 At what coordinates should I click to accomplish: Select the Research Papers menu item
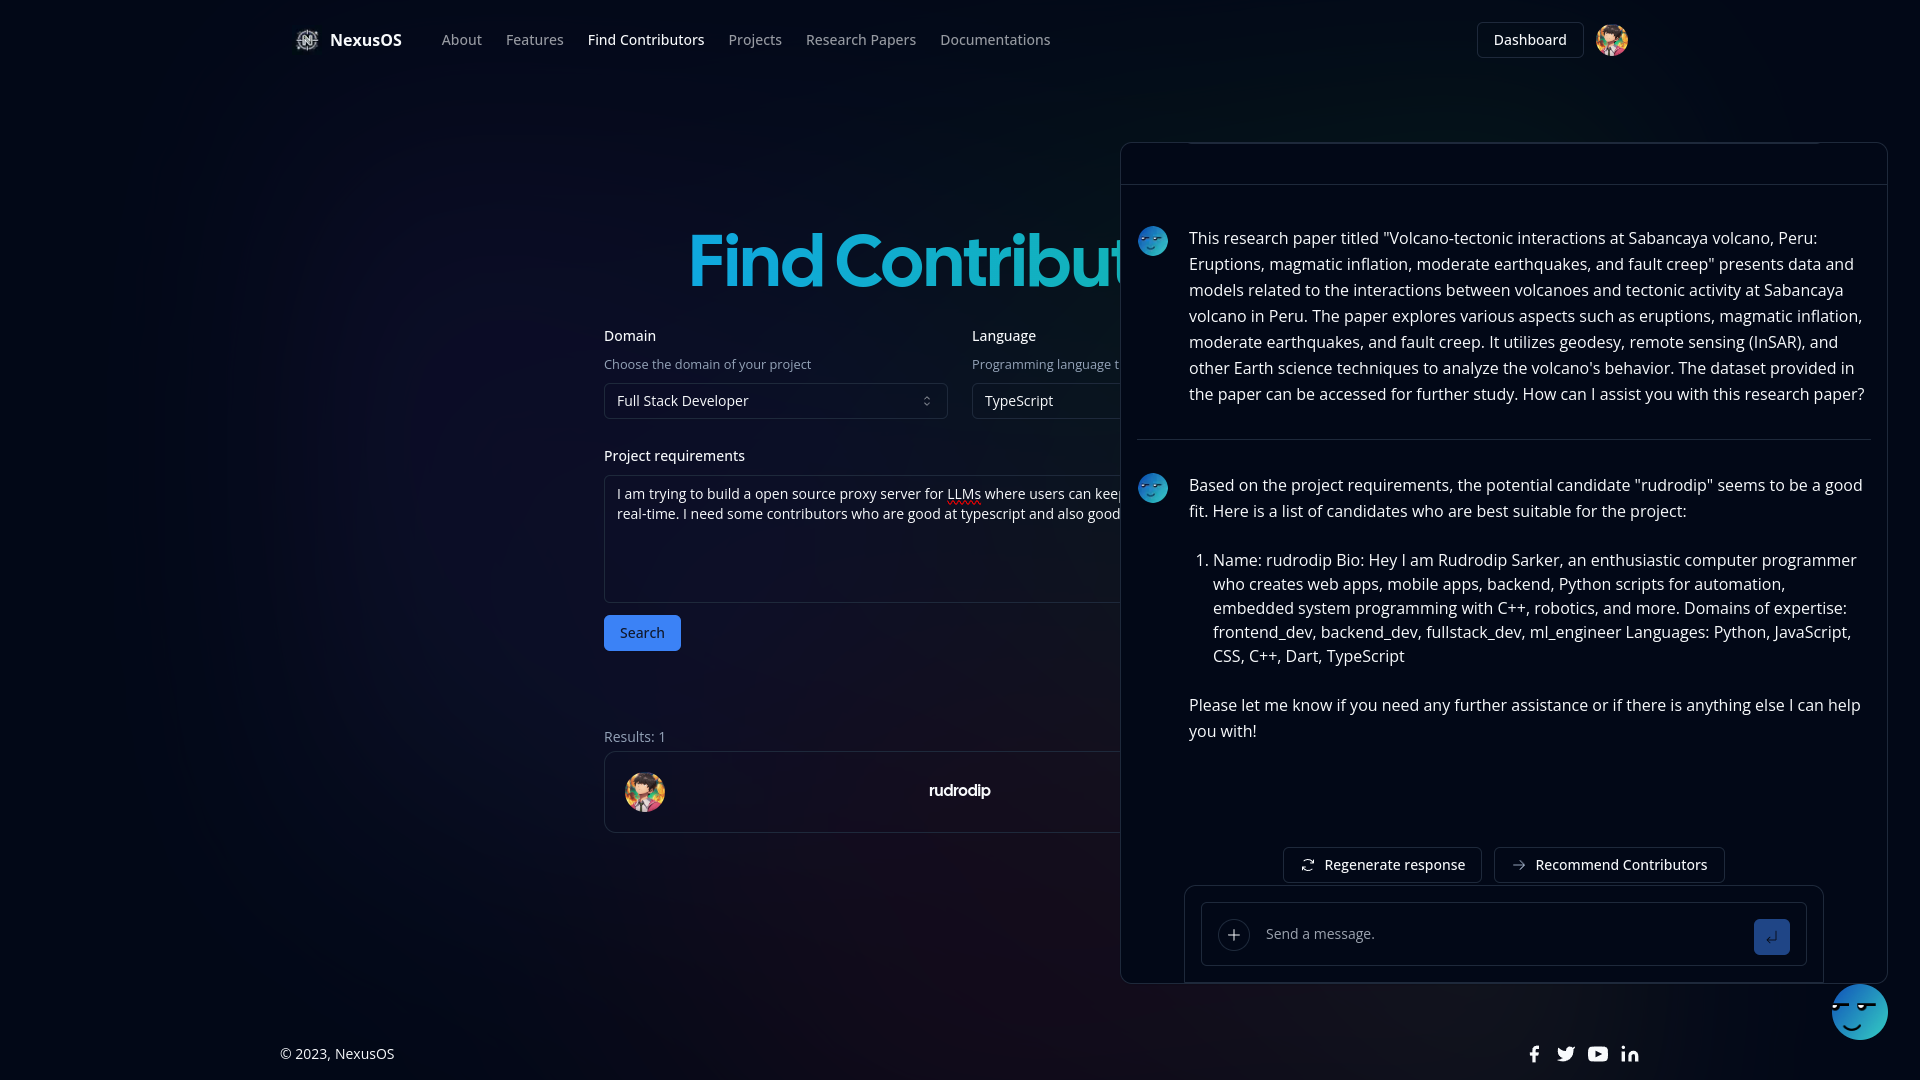coord(860,40)
